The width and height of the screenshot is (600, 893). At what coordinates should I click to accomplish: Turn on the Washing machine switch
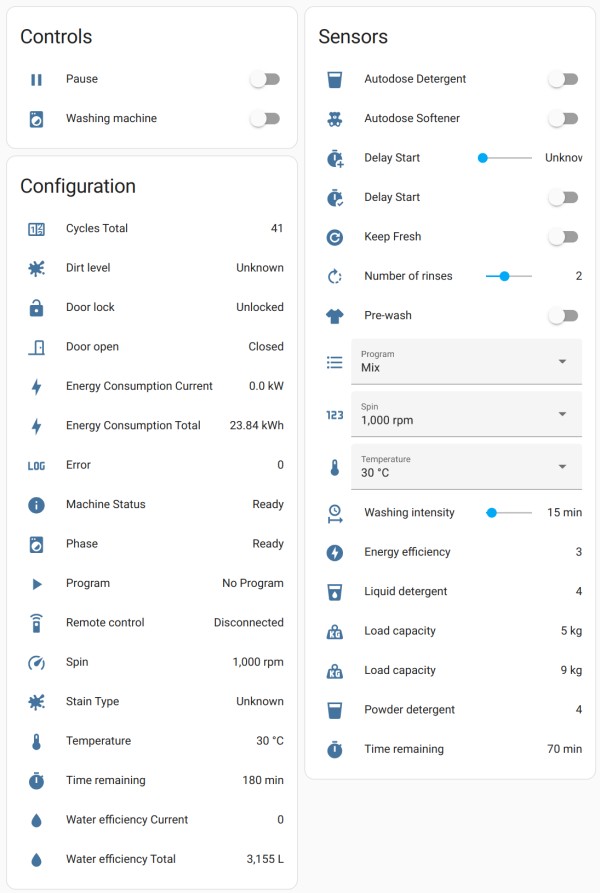[265, 119]
